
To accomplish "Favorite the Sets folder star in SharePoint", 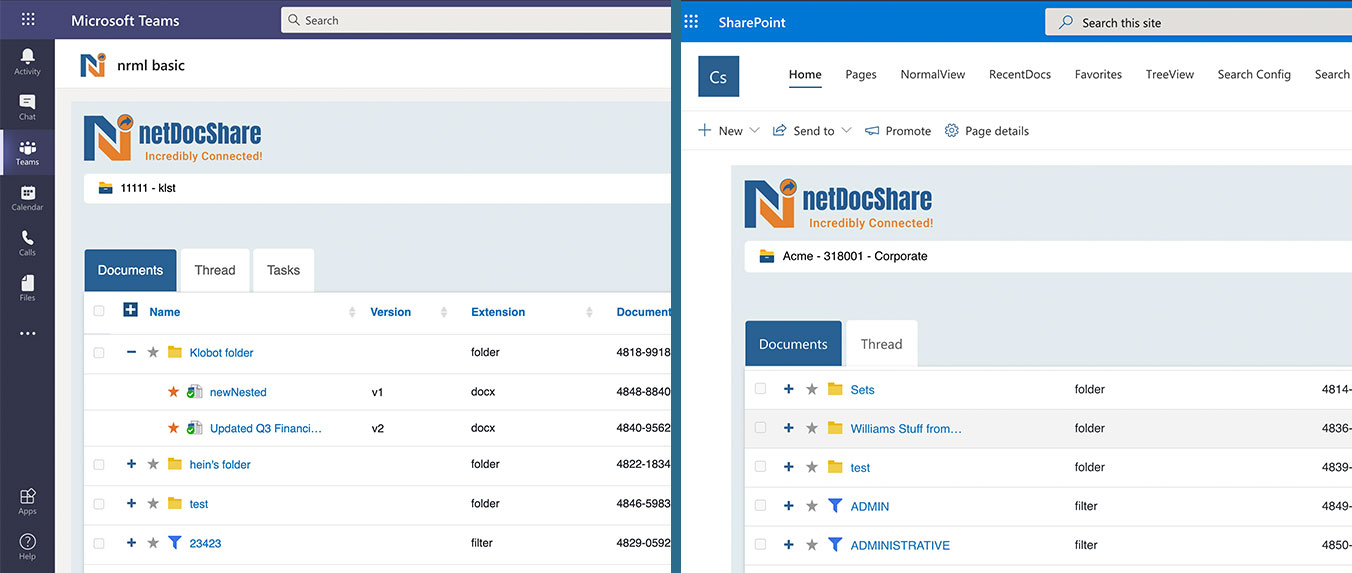I will tap(812, 389).
